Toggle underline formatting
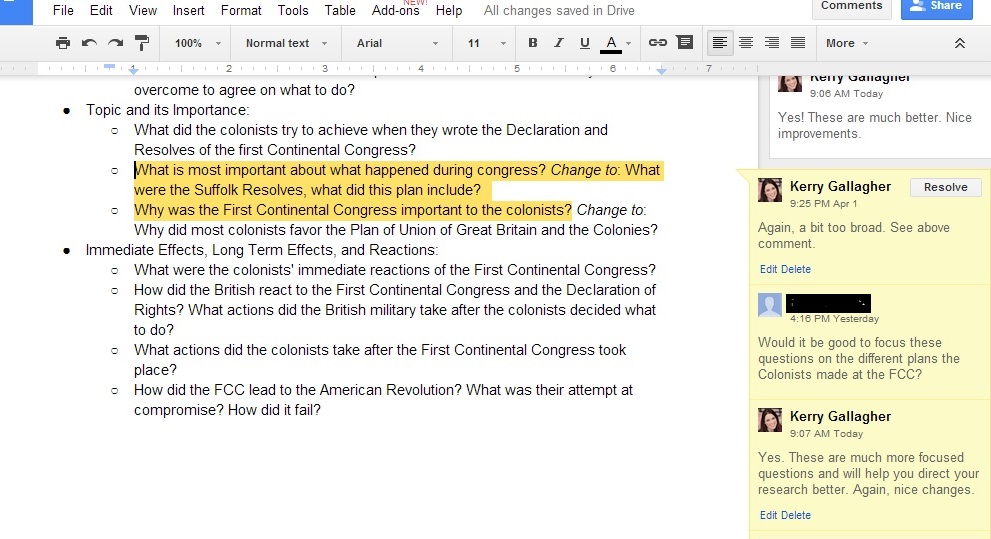 [x=585, y=43]
